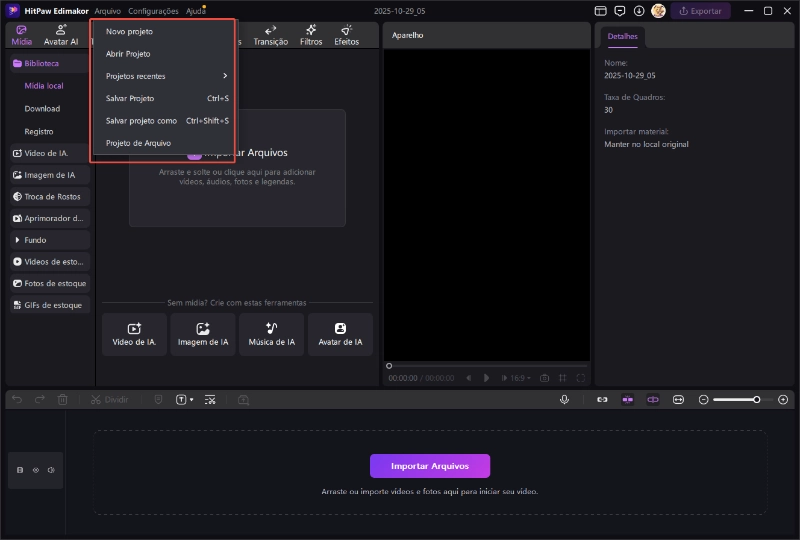The height and width of the screenshot is (540, 800).
Task: Mute the timeline track audio
Action: (x=51, y=469)
